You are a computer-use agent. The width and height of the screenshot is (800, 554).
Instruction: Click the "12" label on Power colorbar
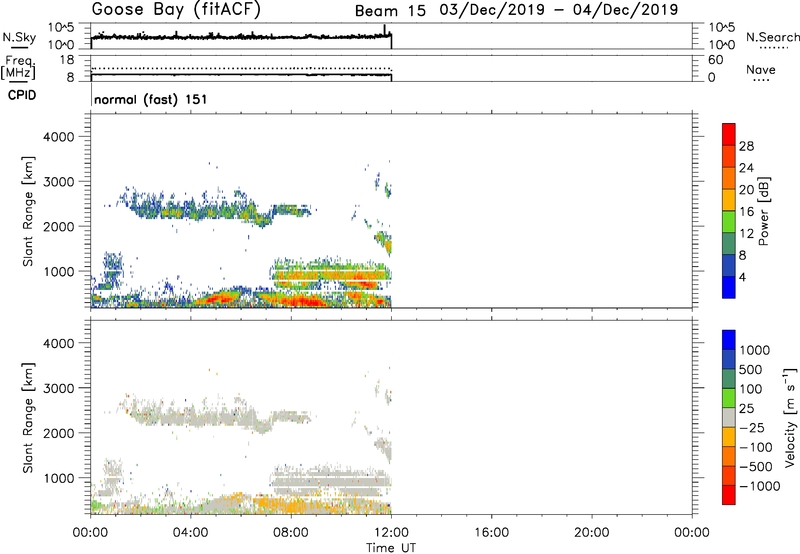click(746, 234)
